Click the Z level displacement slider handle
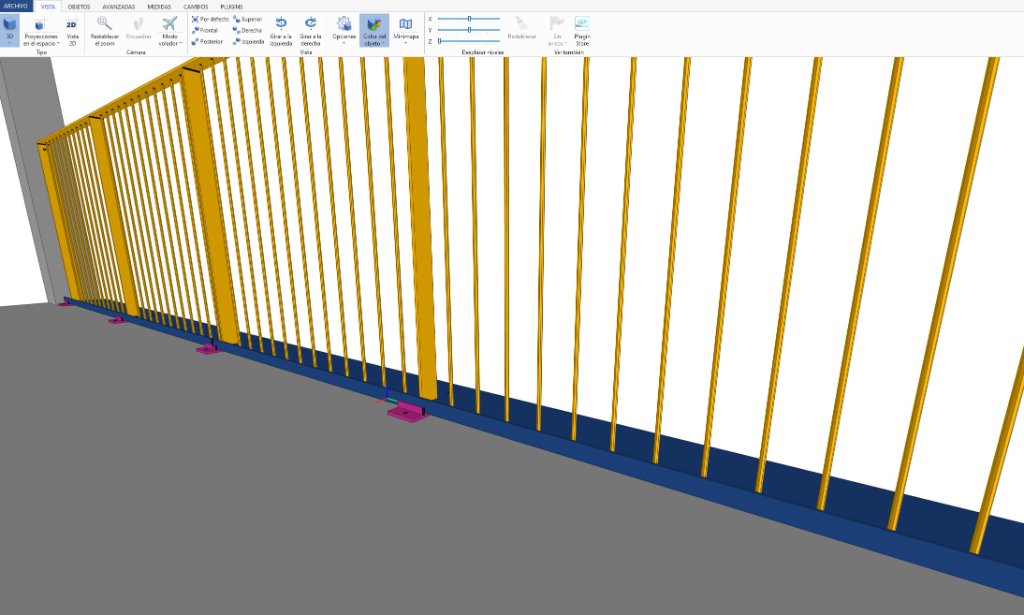 (440, 41)
